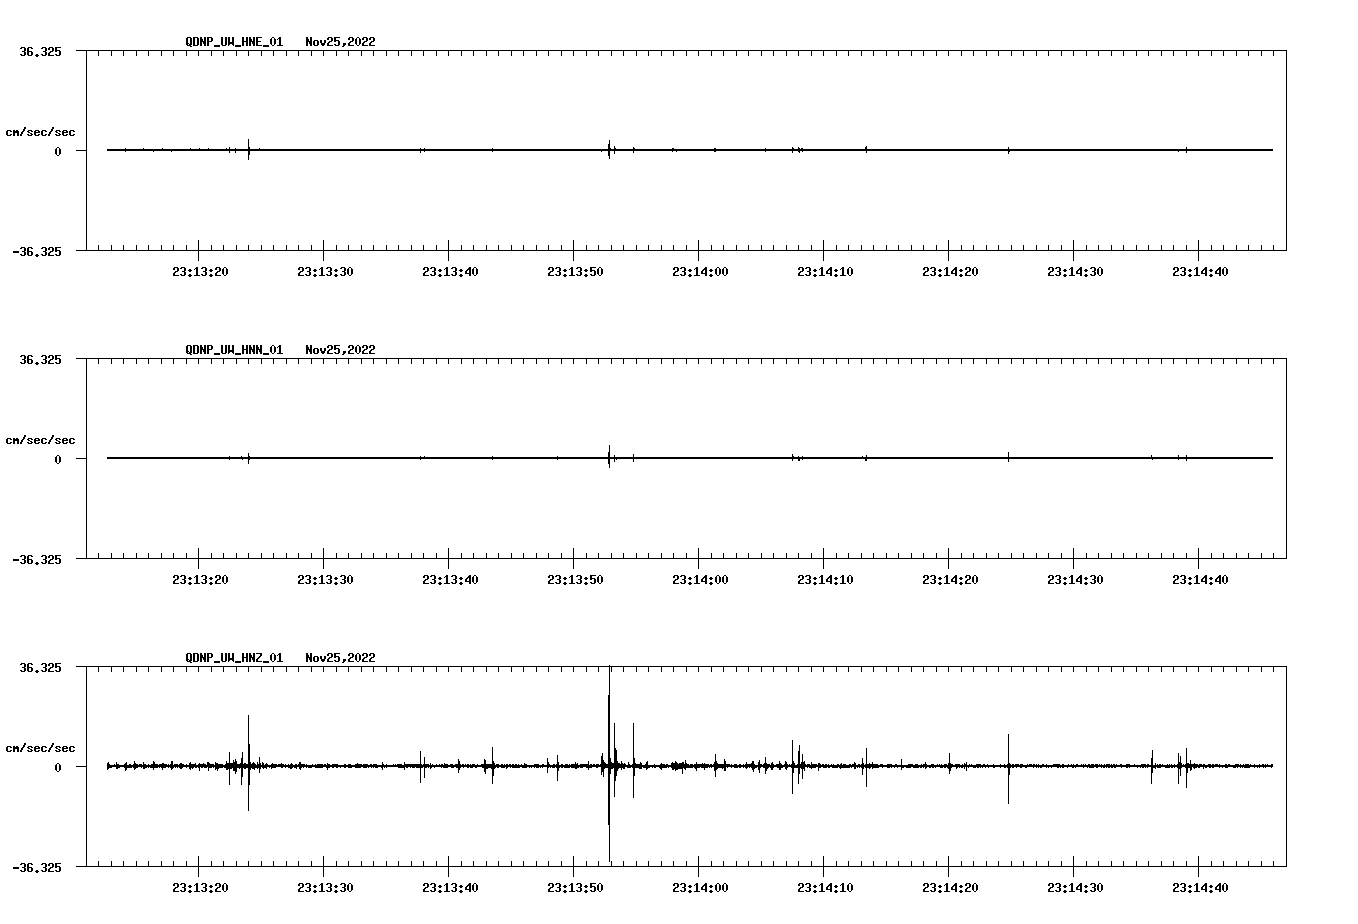The height and width of the screenshot is (924, 1358).
Task: Select the 23:14:00 time label under HNN plot
Action: tap(699, 579)
